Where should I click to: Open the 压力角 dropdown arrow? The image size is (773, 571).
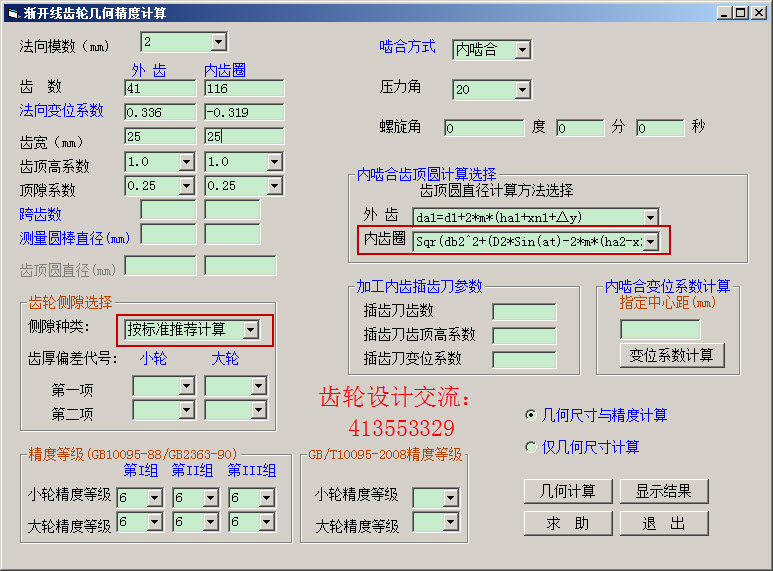(523, 90)
